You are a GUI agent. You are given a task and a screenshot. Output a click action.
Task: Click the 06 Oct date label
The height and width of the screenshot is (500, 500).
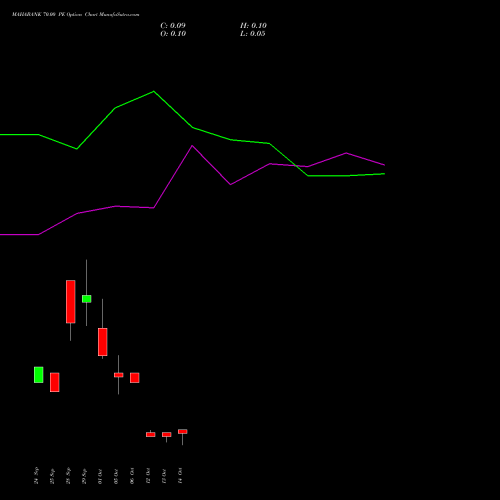132,476
